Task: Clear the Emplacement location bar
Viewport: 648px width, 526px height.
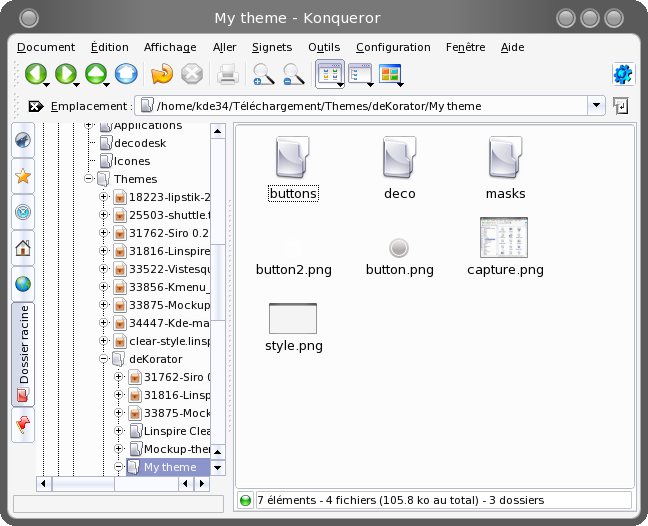Action: click(36, 107)
